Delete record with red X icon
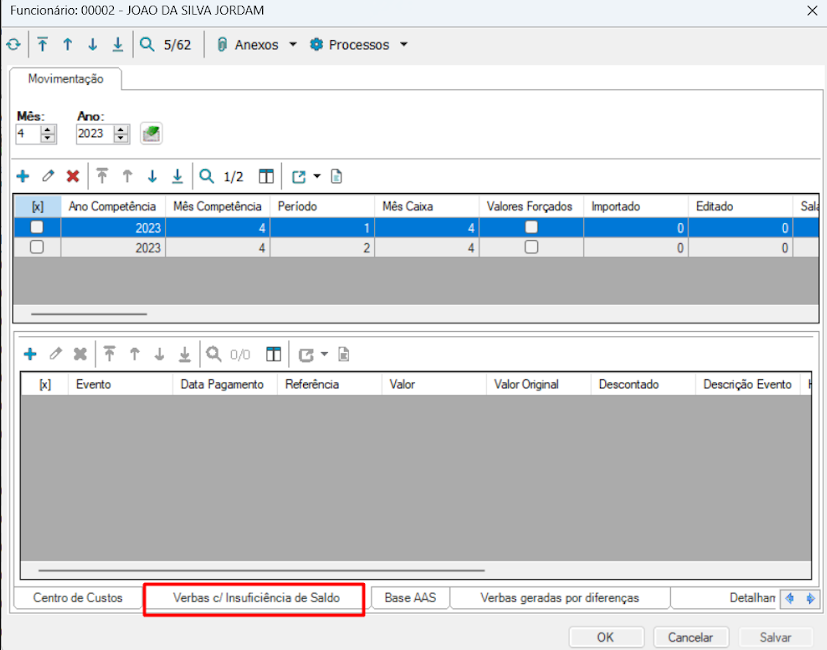This screenshot has width=827, height=650. [x=73, y=176]
